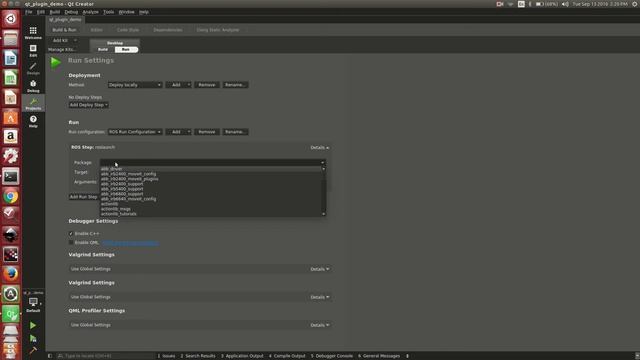
Task: Open the Analyze menu
Action: [x=90, y=12]
